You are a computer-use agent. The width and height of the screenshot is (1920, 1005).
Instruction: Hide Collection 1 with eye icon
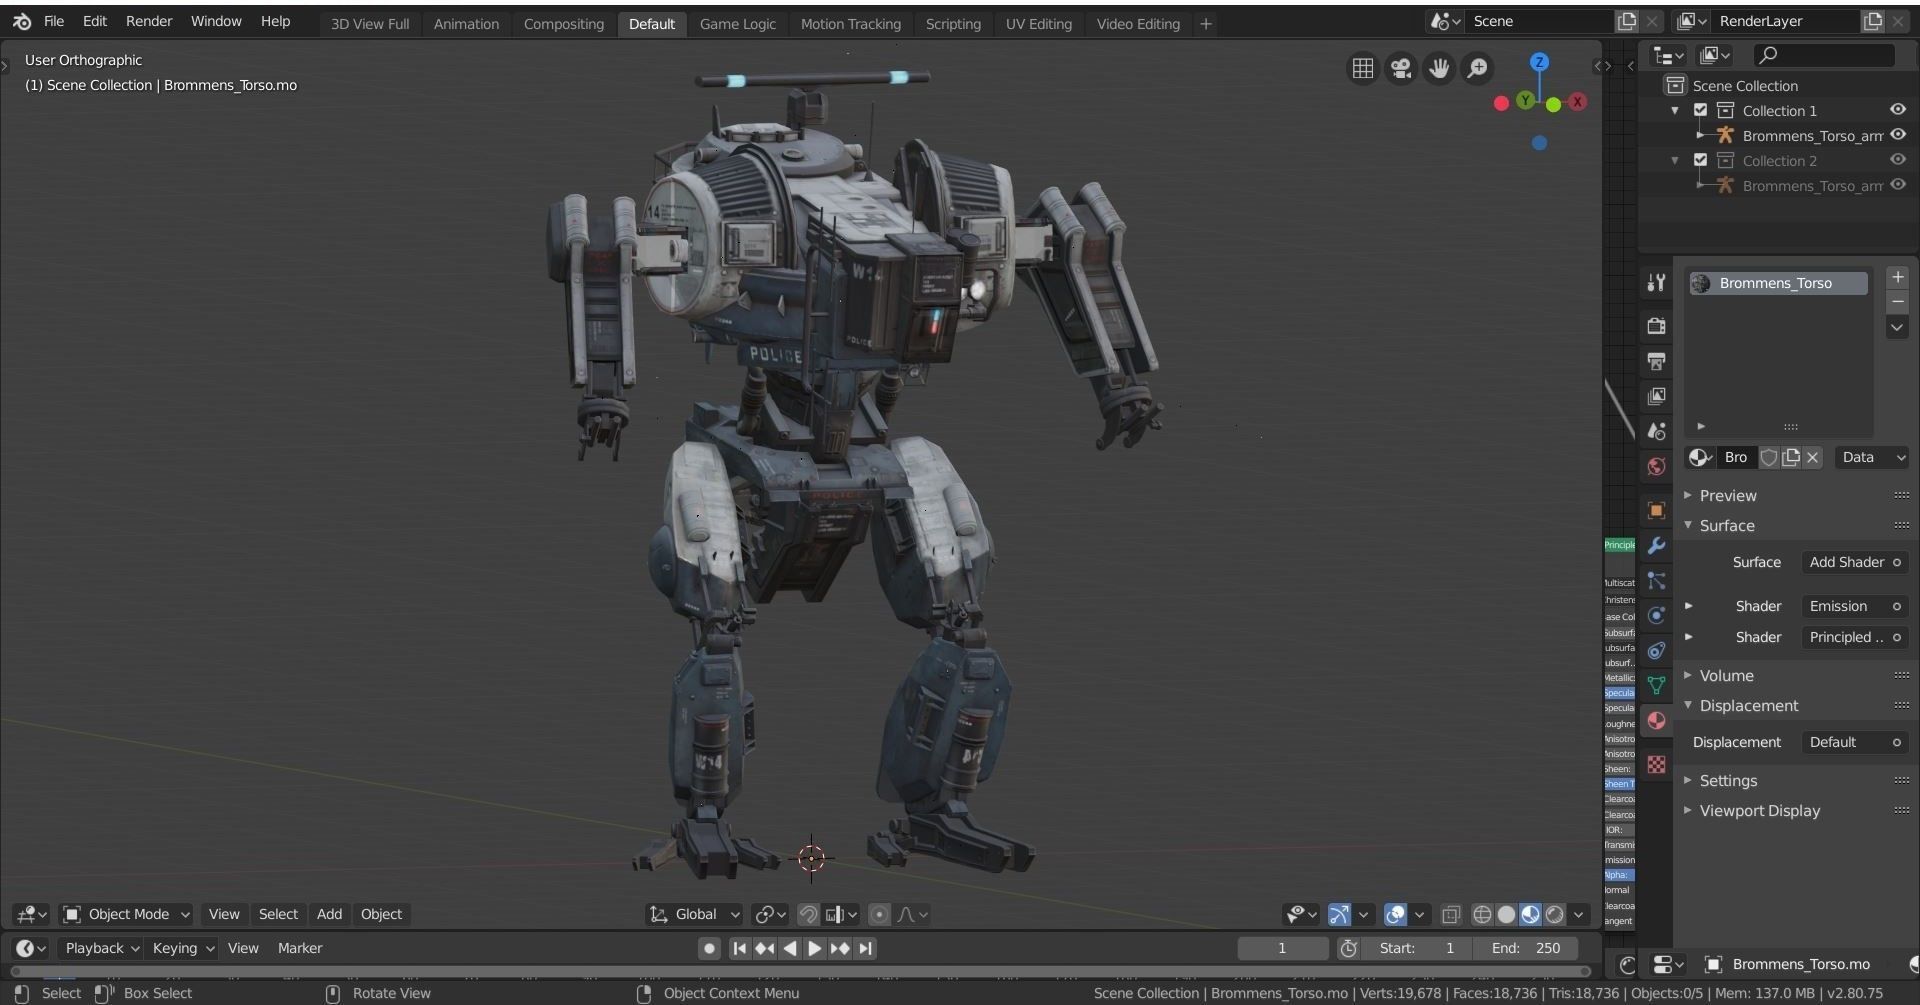click(x=1897, y=109)
